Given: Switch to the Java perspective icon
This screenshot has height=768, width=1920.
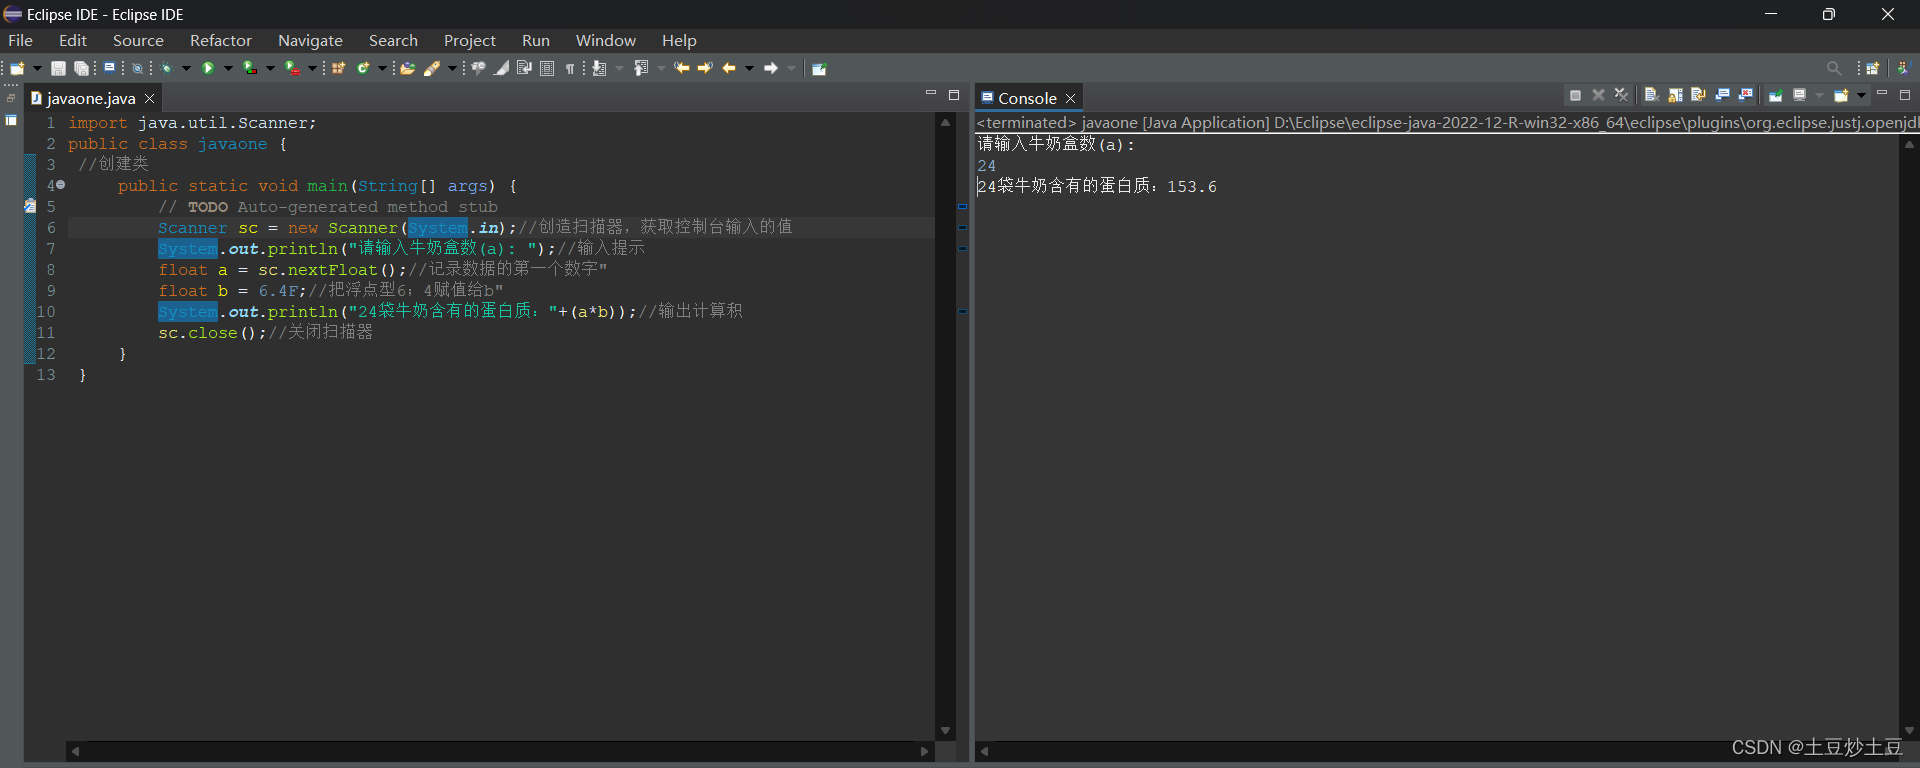Looking at the screenshot, I should (1903, 68).
